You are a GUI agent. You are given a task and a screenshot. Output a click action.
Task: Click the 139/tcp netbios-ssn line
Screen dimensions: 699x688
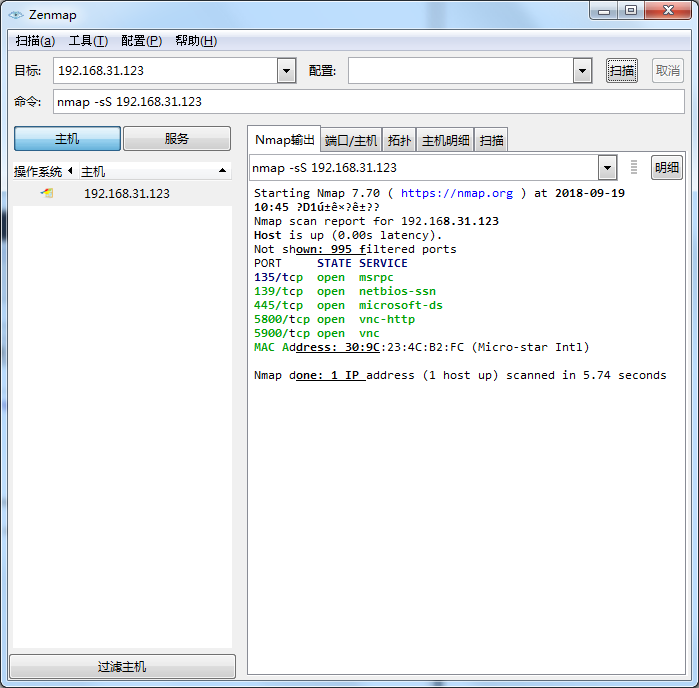(x=345, y=291)
